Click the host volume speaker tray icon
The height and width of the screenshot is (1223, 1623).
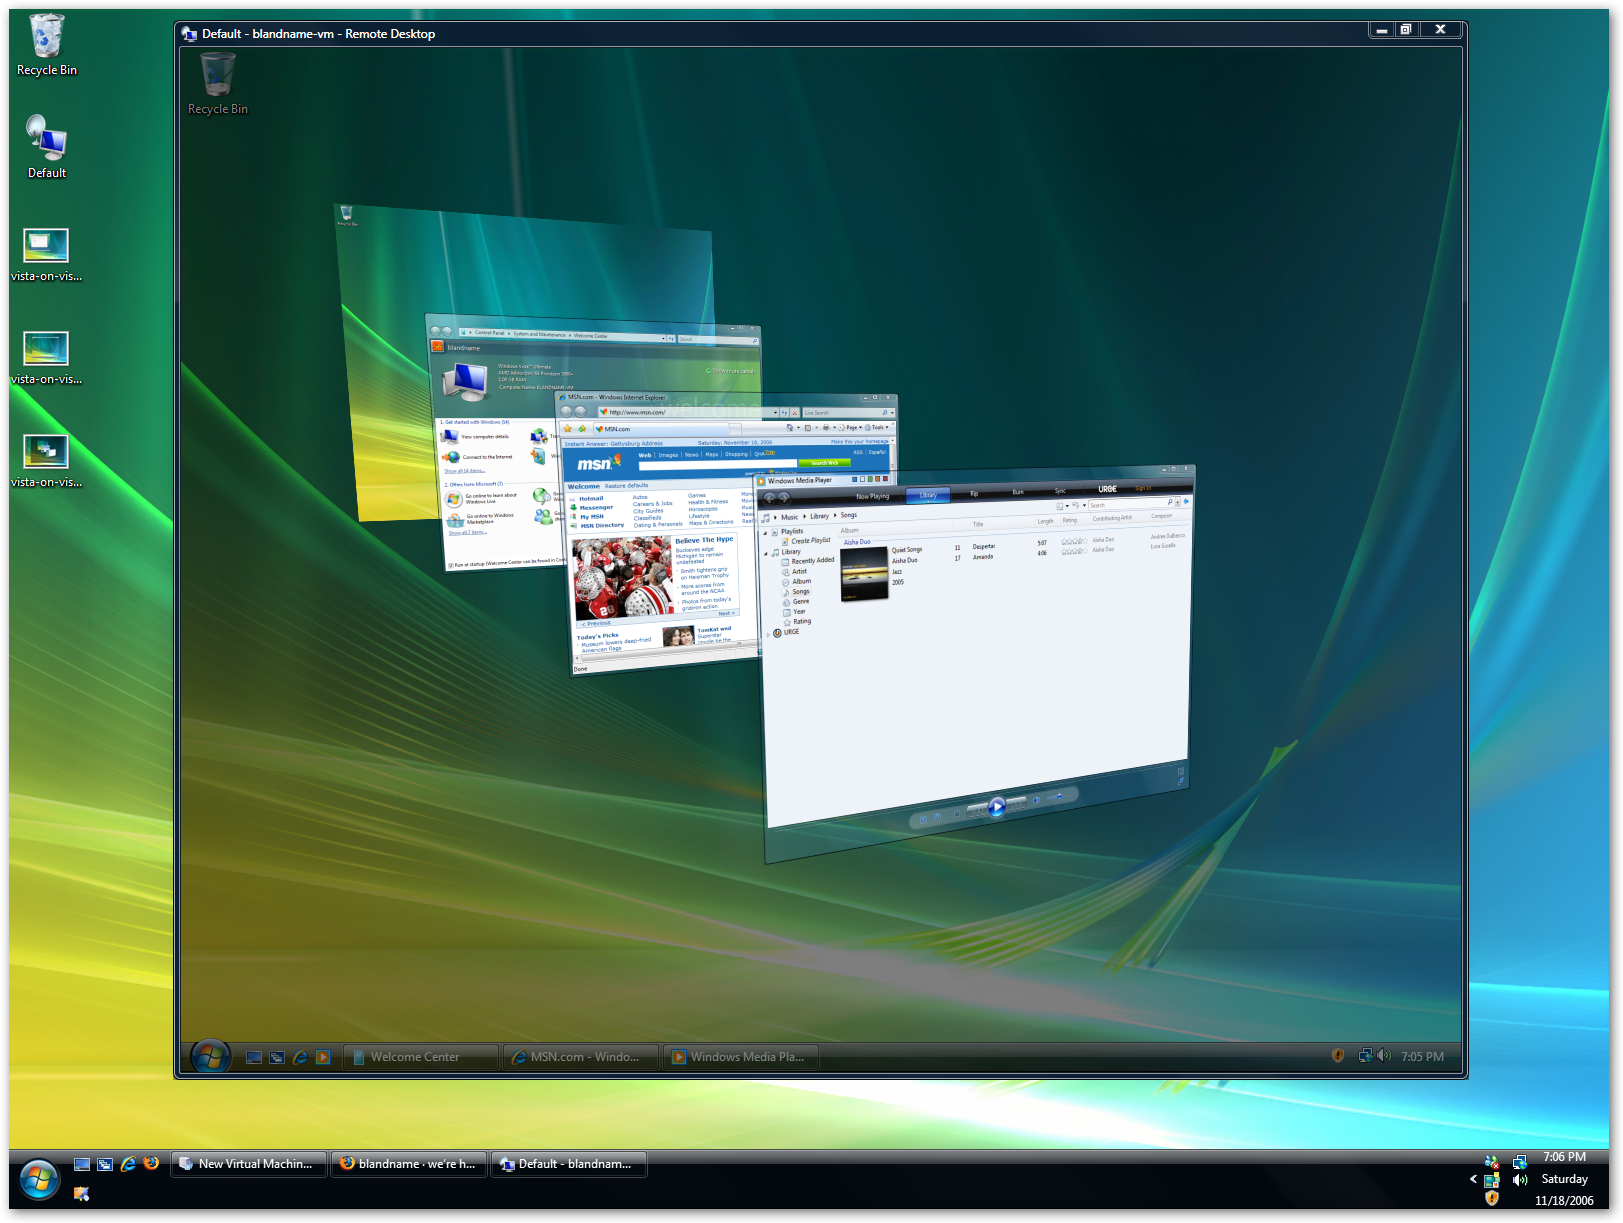pyautogui.click(x=1520, y=1180)
